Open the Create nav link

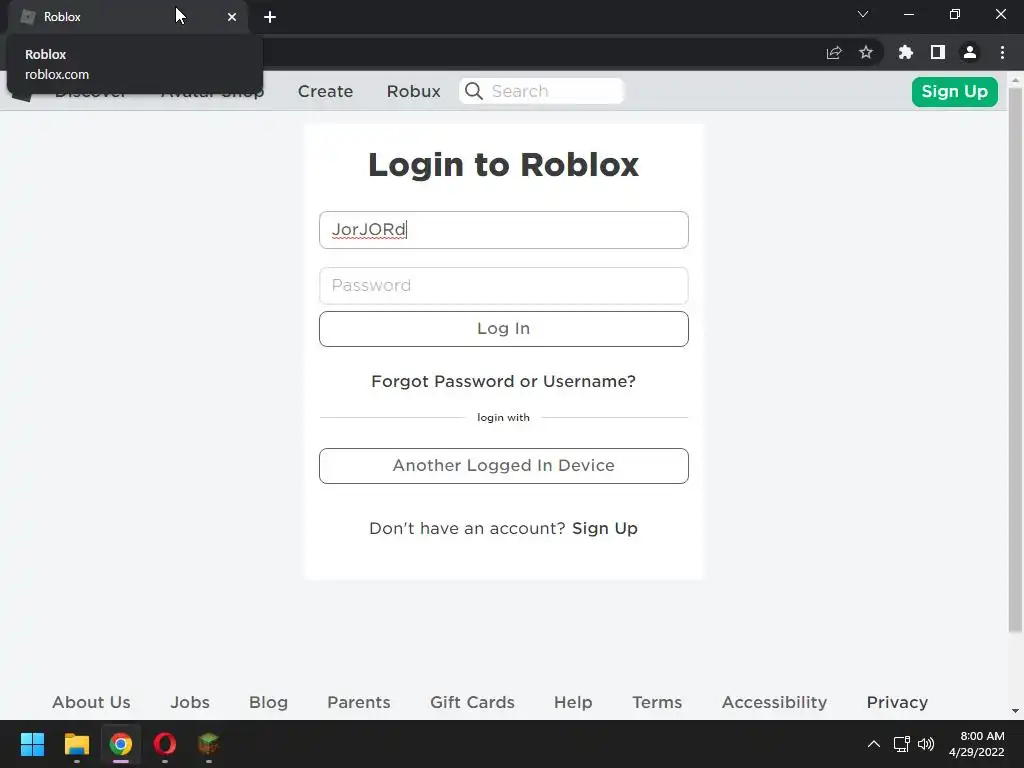point(325,91)
